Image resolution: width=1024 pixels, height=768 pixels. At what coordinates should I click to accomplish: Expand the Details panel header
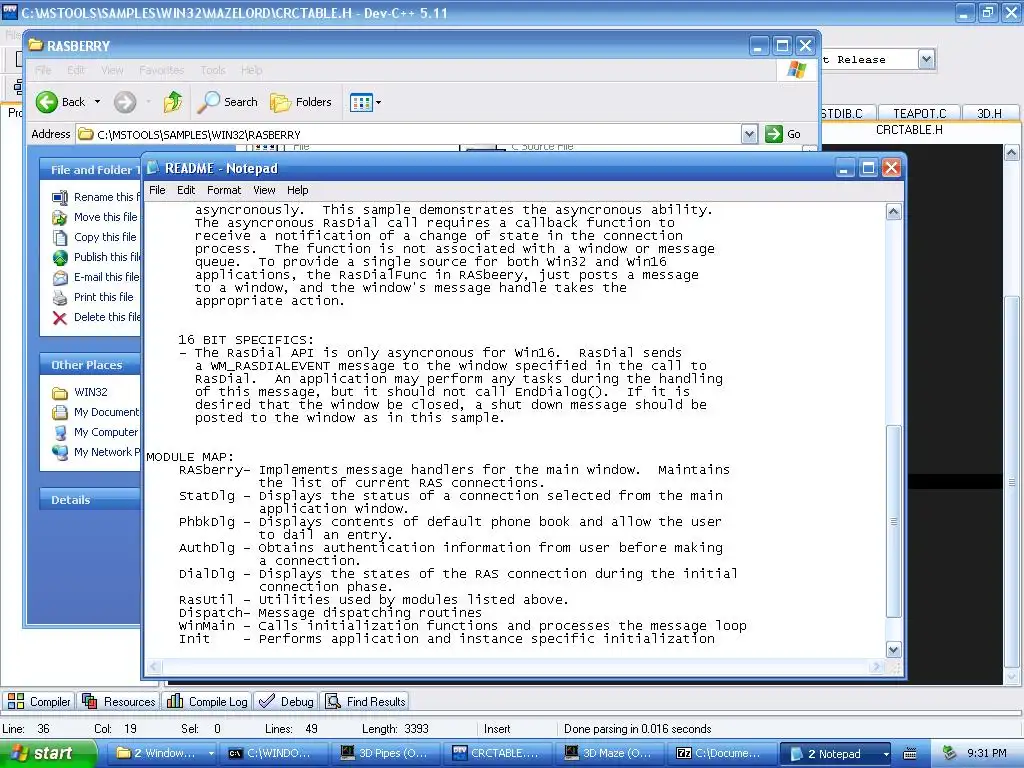tap(89, 500)
